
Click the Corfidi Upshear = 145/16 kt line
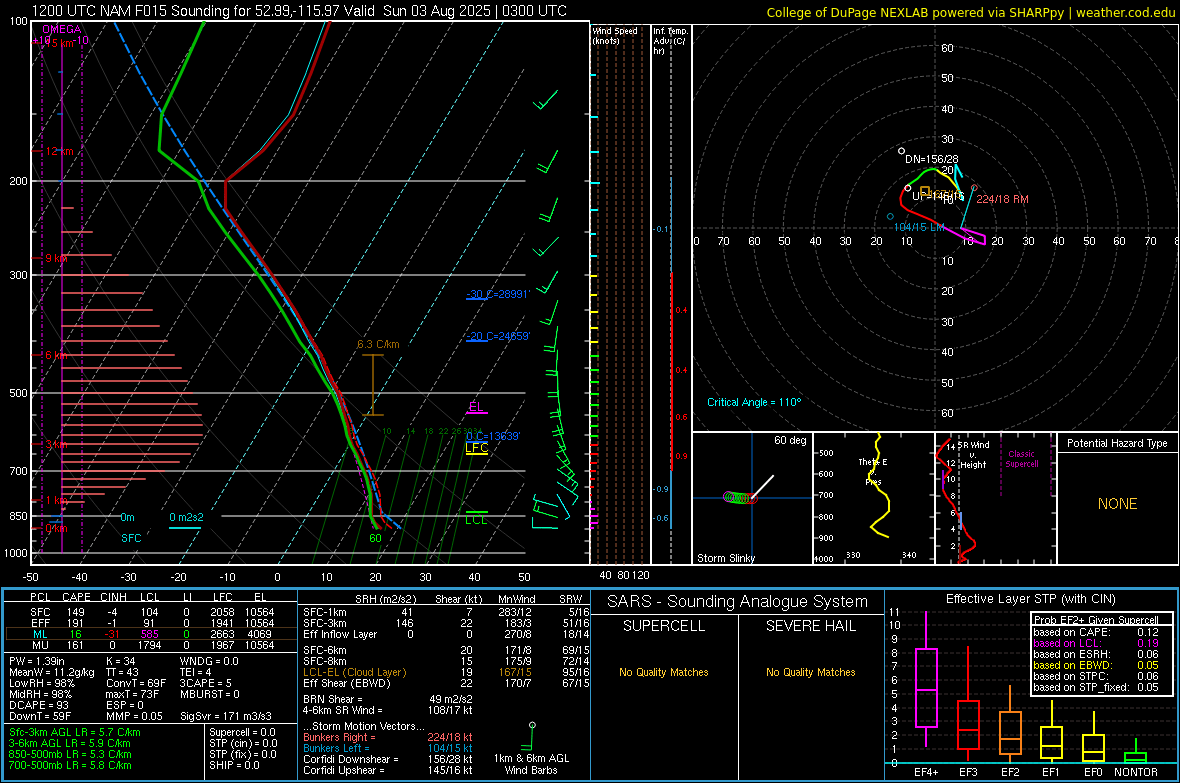[x=388, y=770]
